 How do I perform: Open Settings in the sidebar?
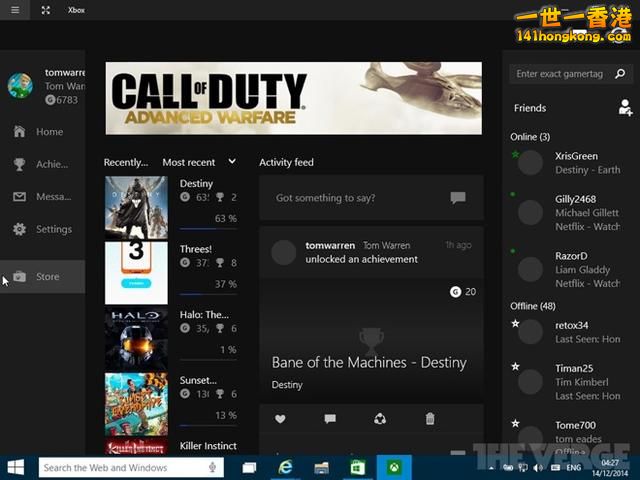tap(42, 229)
